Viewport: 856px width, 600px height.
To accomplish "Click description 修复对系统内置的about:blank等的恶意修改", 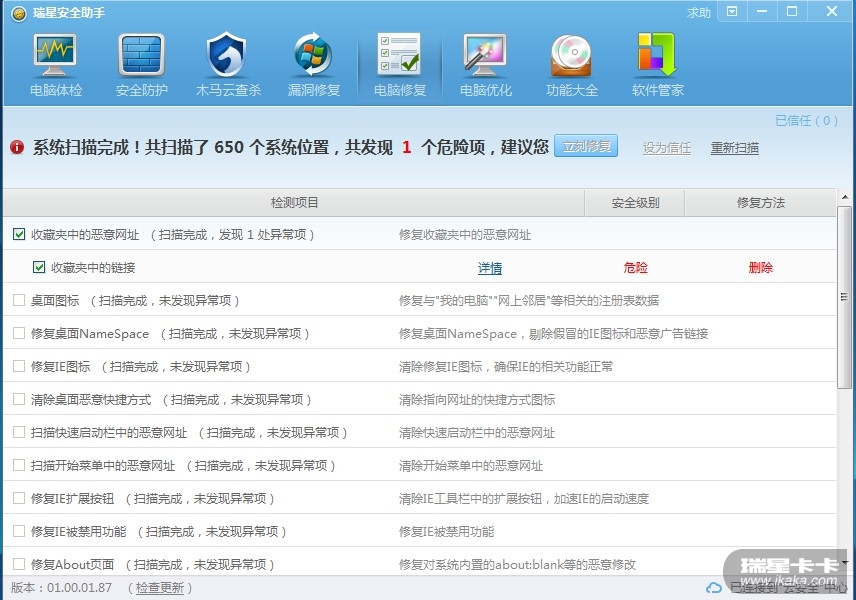I will 517,565.
